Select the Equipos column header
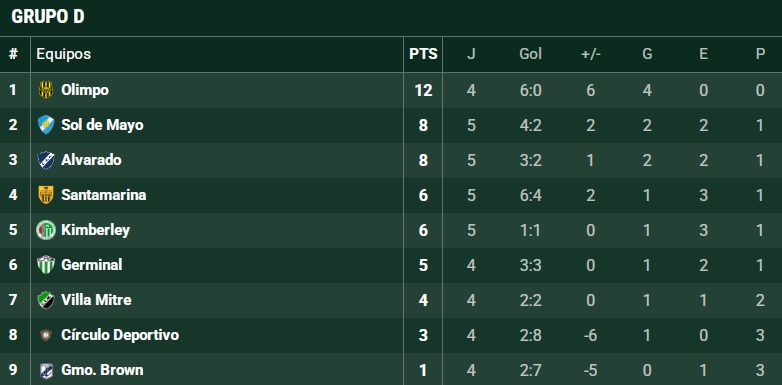This screenshot has height=385, width=782. 63,54
